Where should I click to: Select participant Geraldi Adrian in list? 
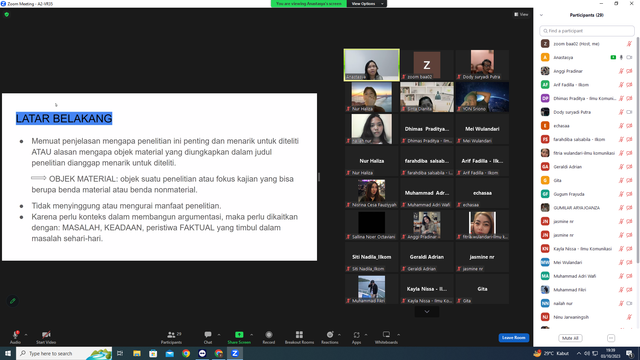pos(587,167)
